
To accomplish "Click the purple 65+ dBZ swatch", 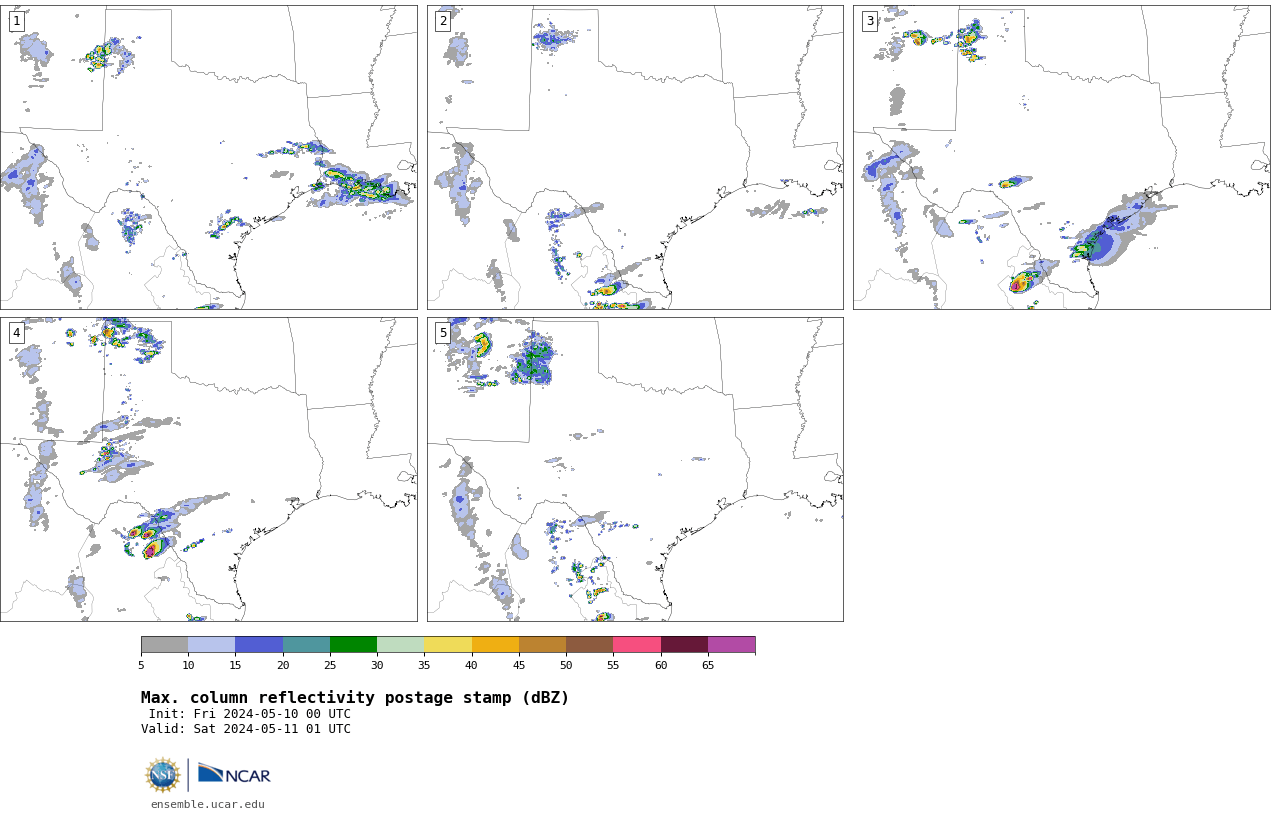I will tap(731, 644).
